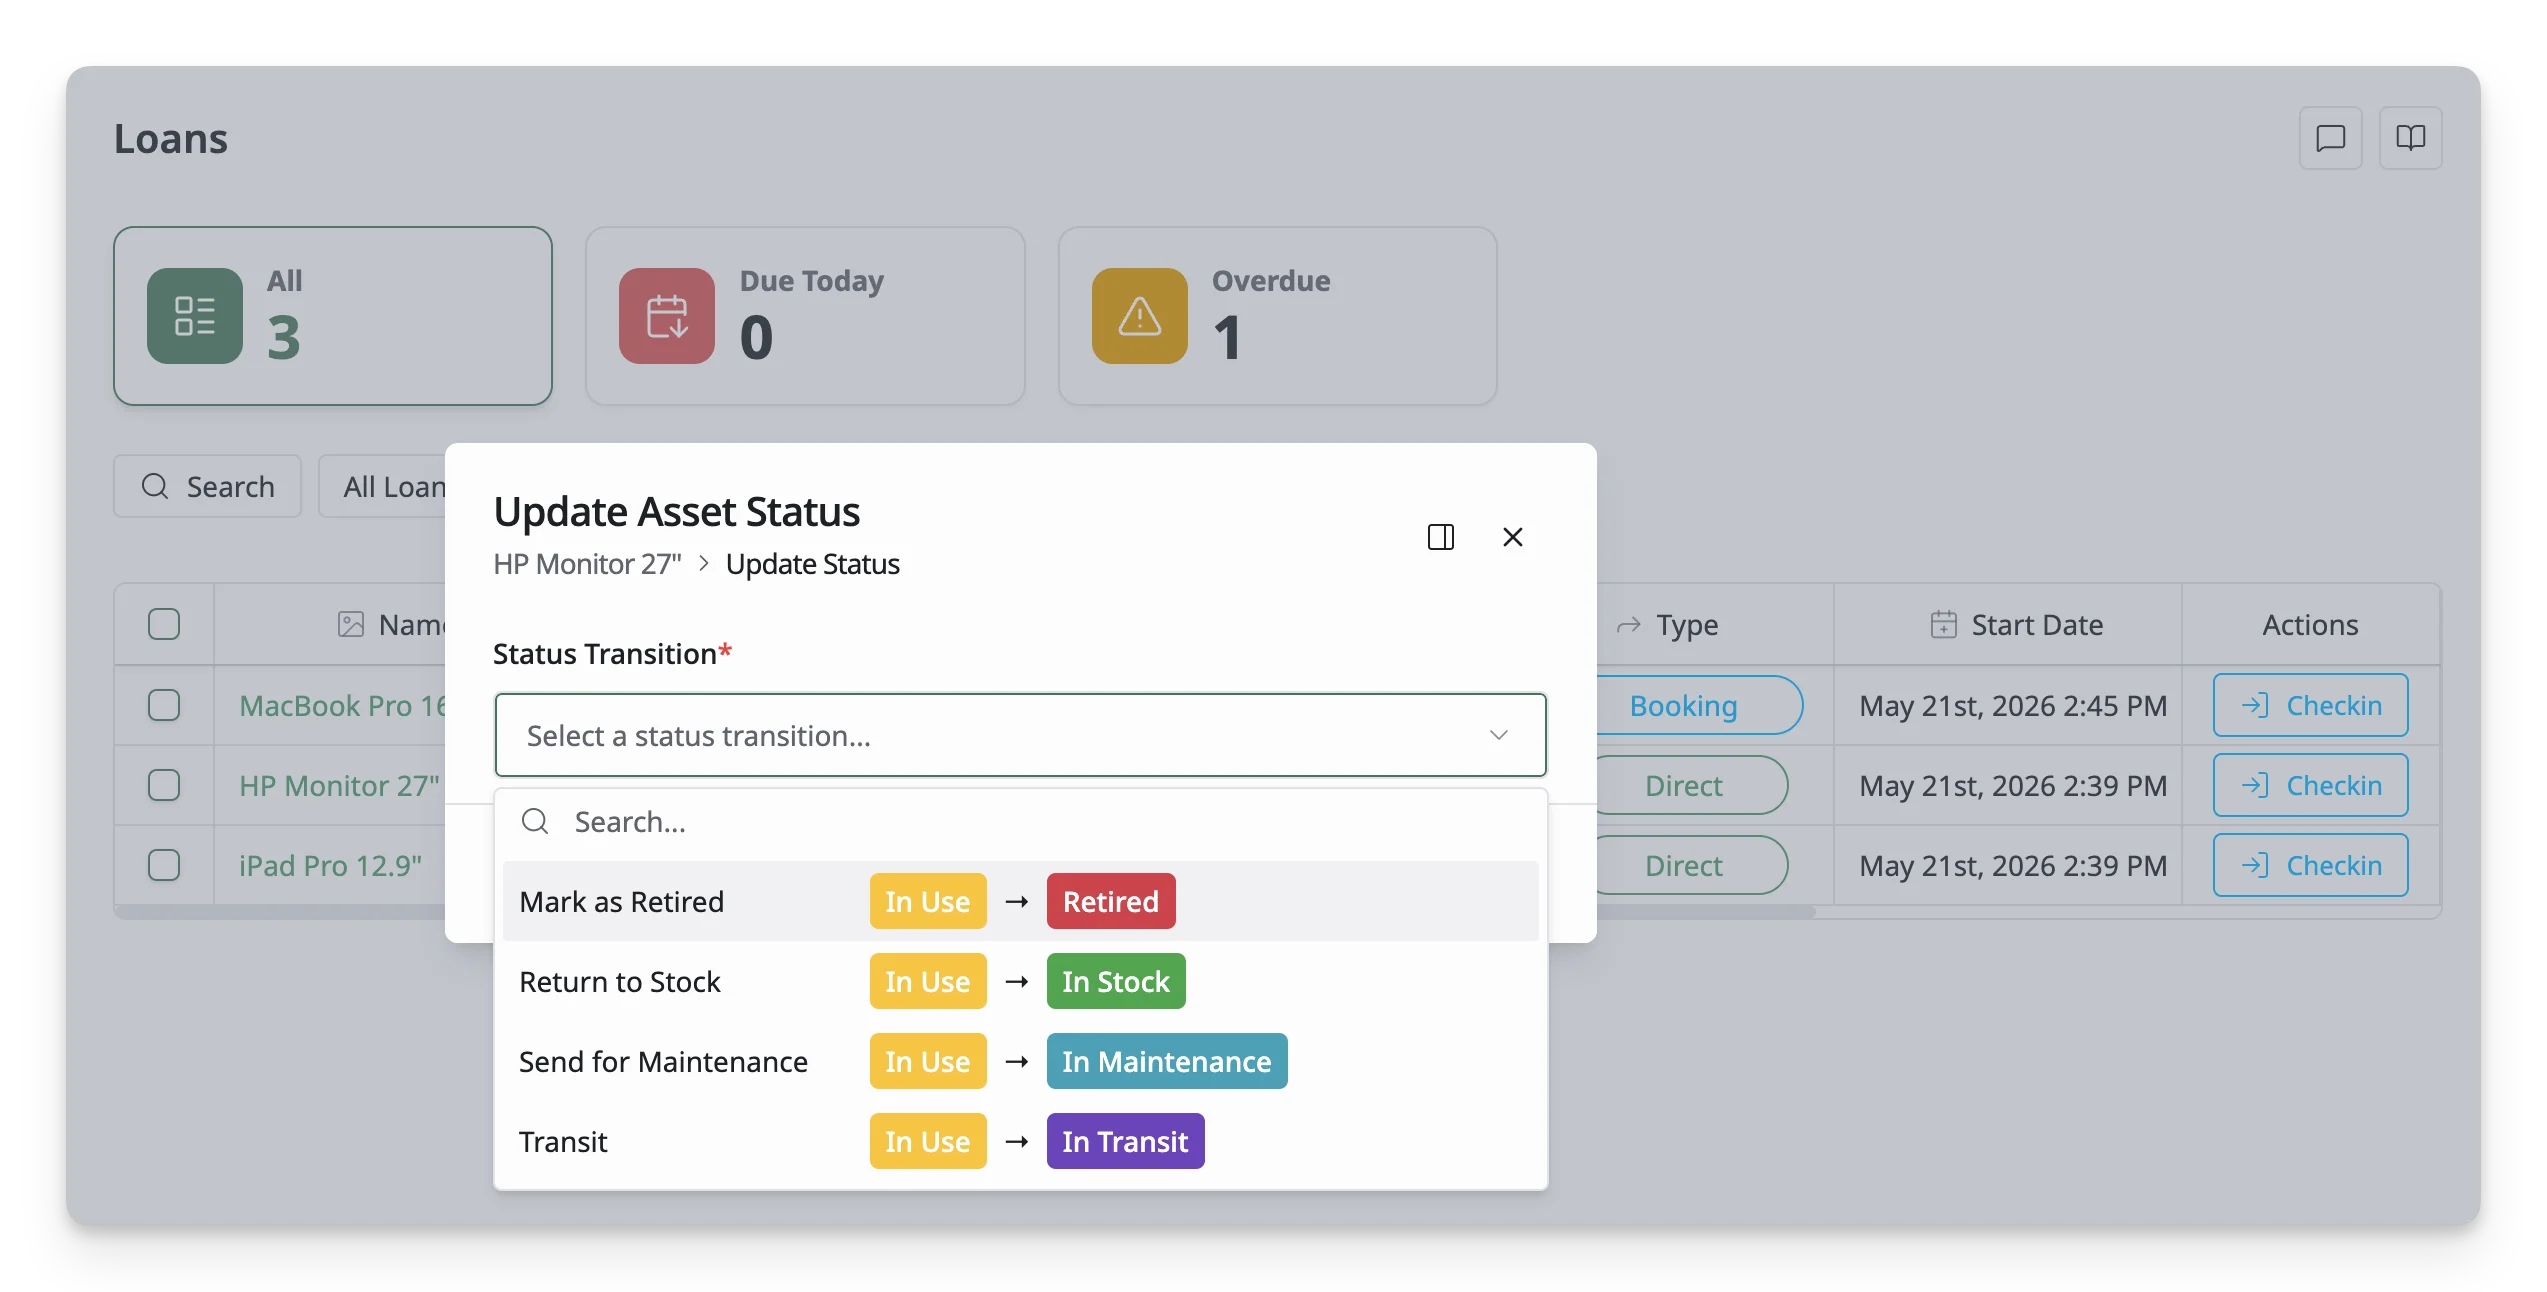2547x1292 pixels.
Task: Click HP Monitor 27" breadcrumb in dialog
Action: coord(587,564)
